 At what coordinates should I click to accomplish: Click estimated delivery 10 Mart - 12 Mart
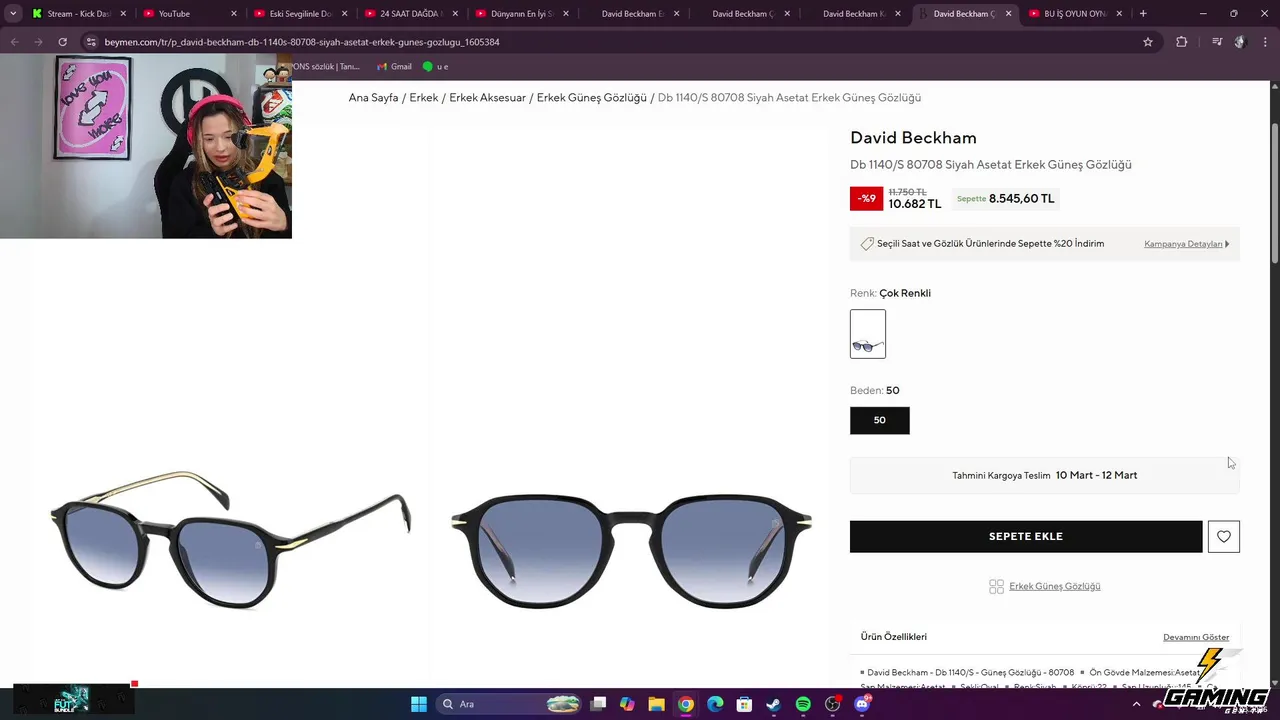(x=1096, y=475)
